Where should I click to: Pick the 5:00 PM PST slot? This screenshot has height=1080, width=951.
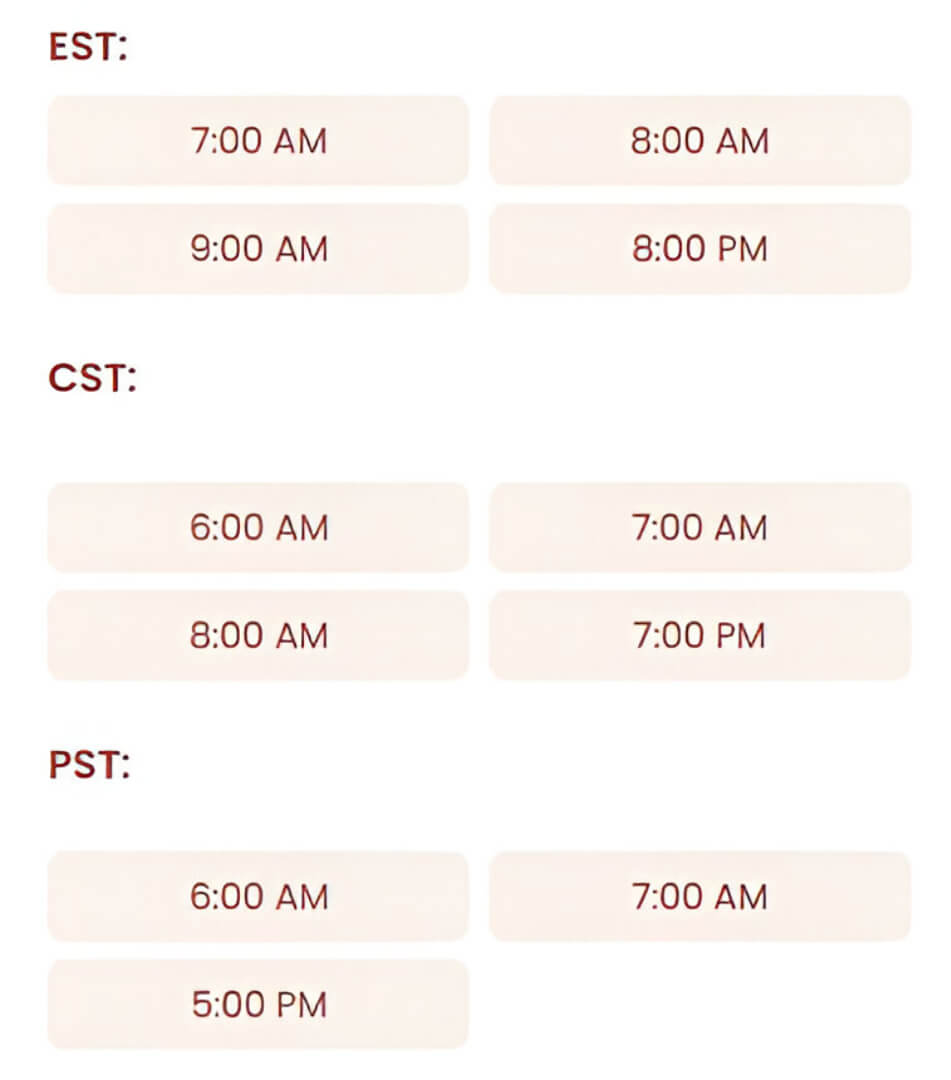[x=258, y=1004]
